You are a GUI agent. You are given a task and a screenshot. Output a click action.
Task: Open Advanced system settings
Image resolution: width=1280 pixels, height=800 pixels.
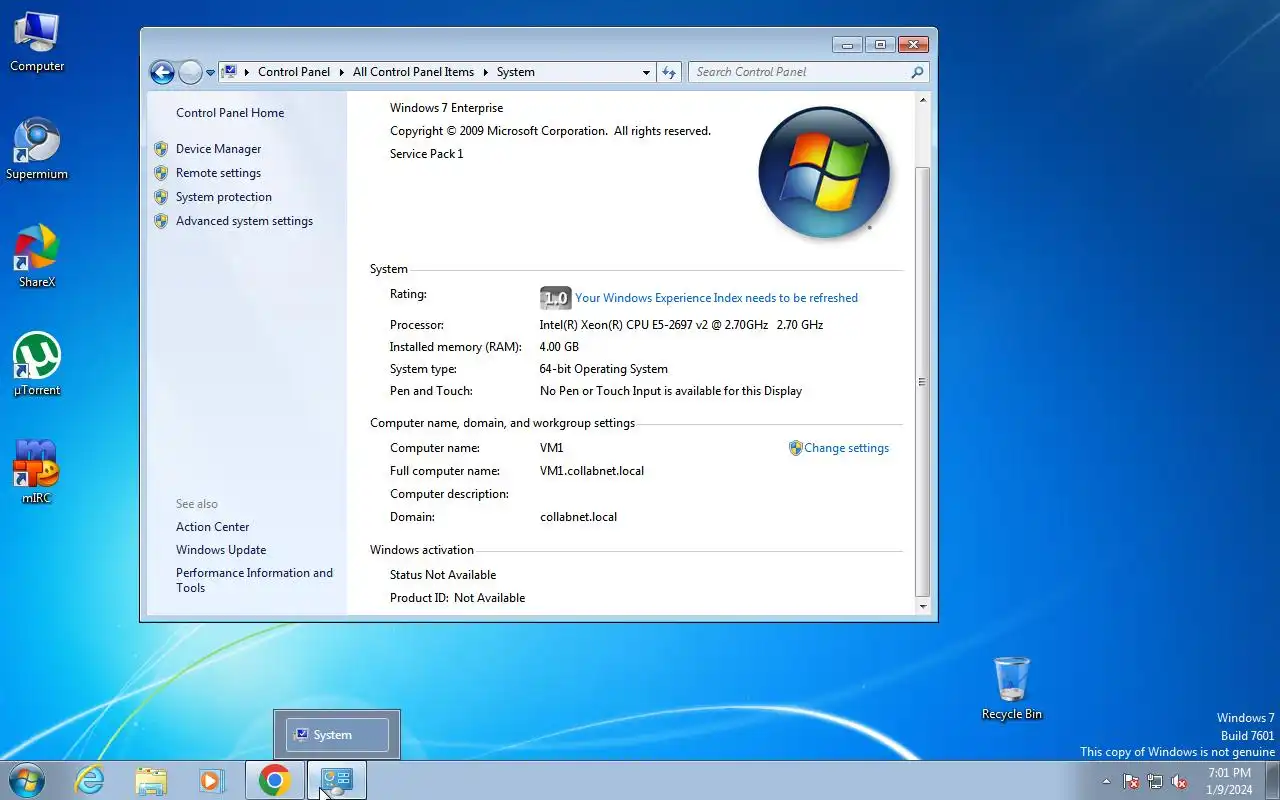coord(244,221)
